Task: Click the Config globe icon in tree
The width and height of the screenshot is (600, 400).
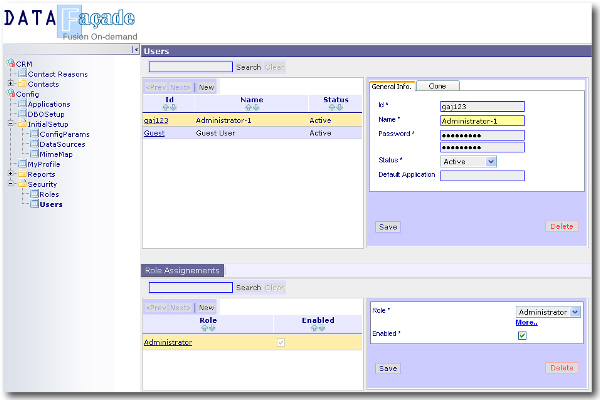Action: pyautogui.click(x=11, y=94)
